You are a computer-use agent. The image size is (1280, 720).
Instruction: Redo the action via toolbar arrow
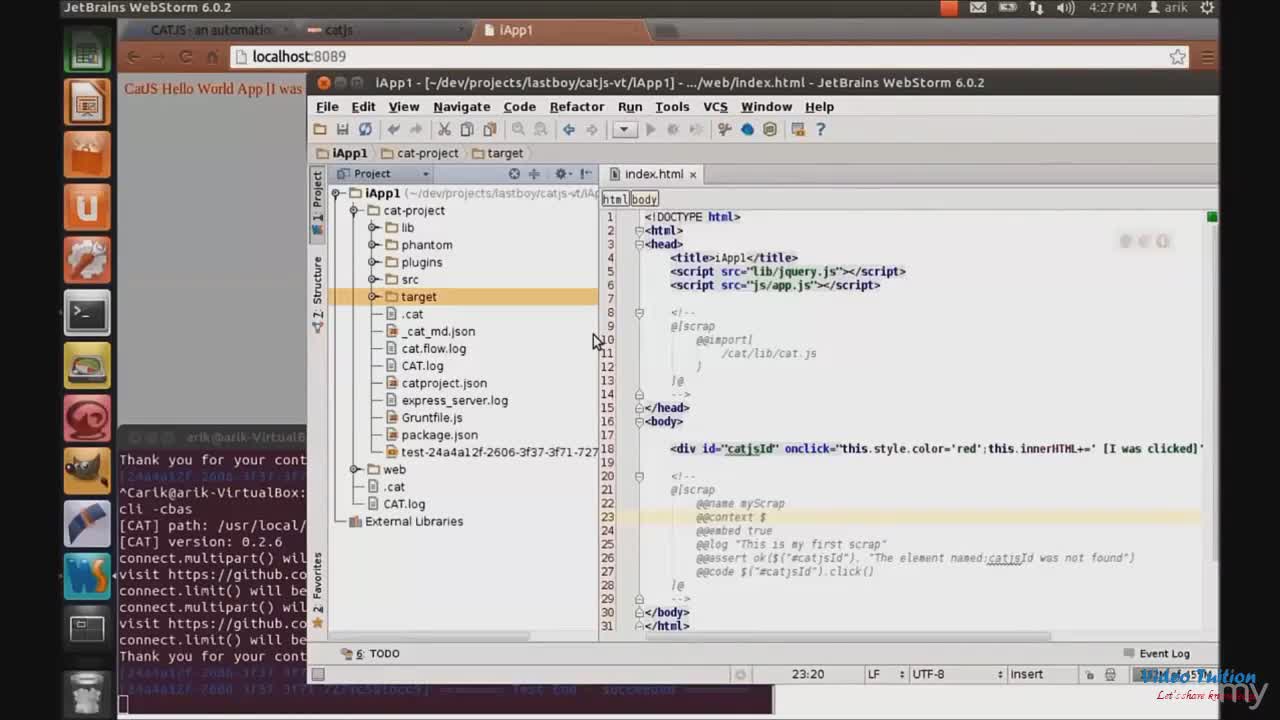[416, 129]
